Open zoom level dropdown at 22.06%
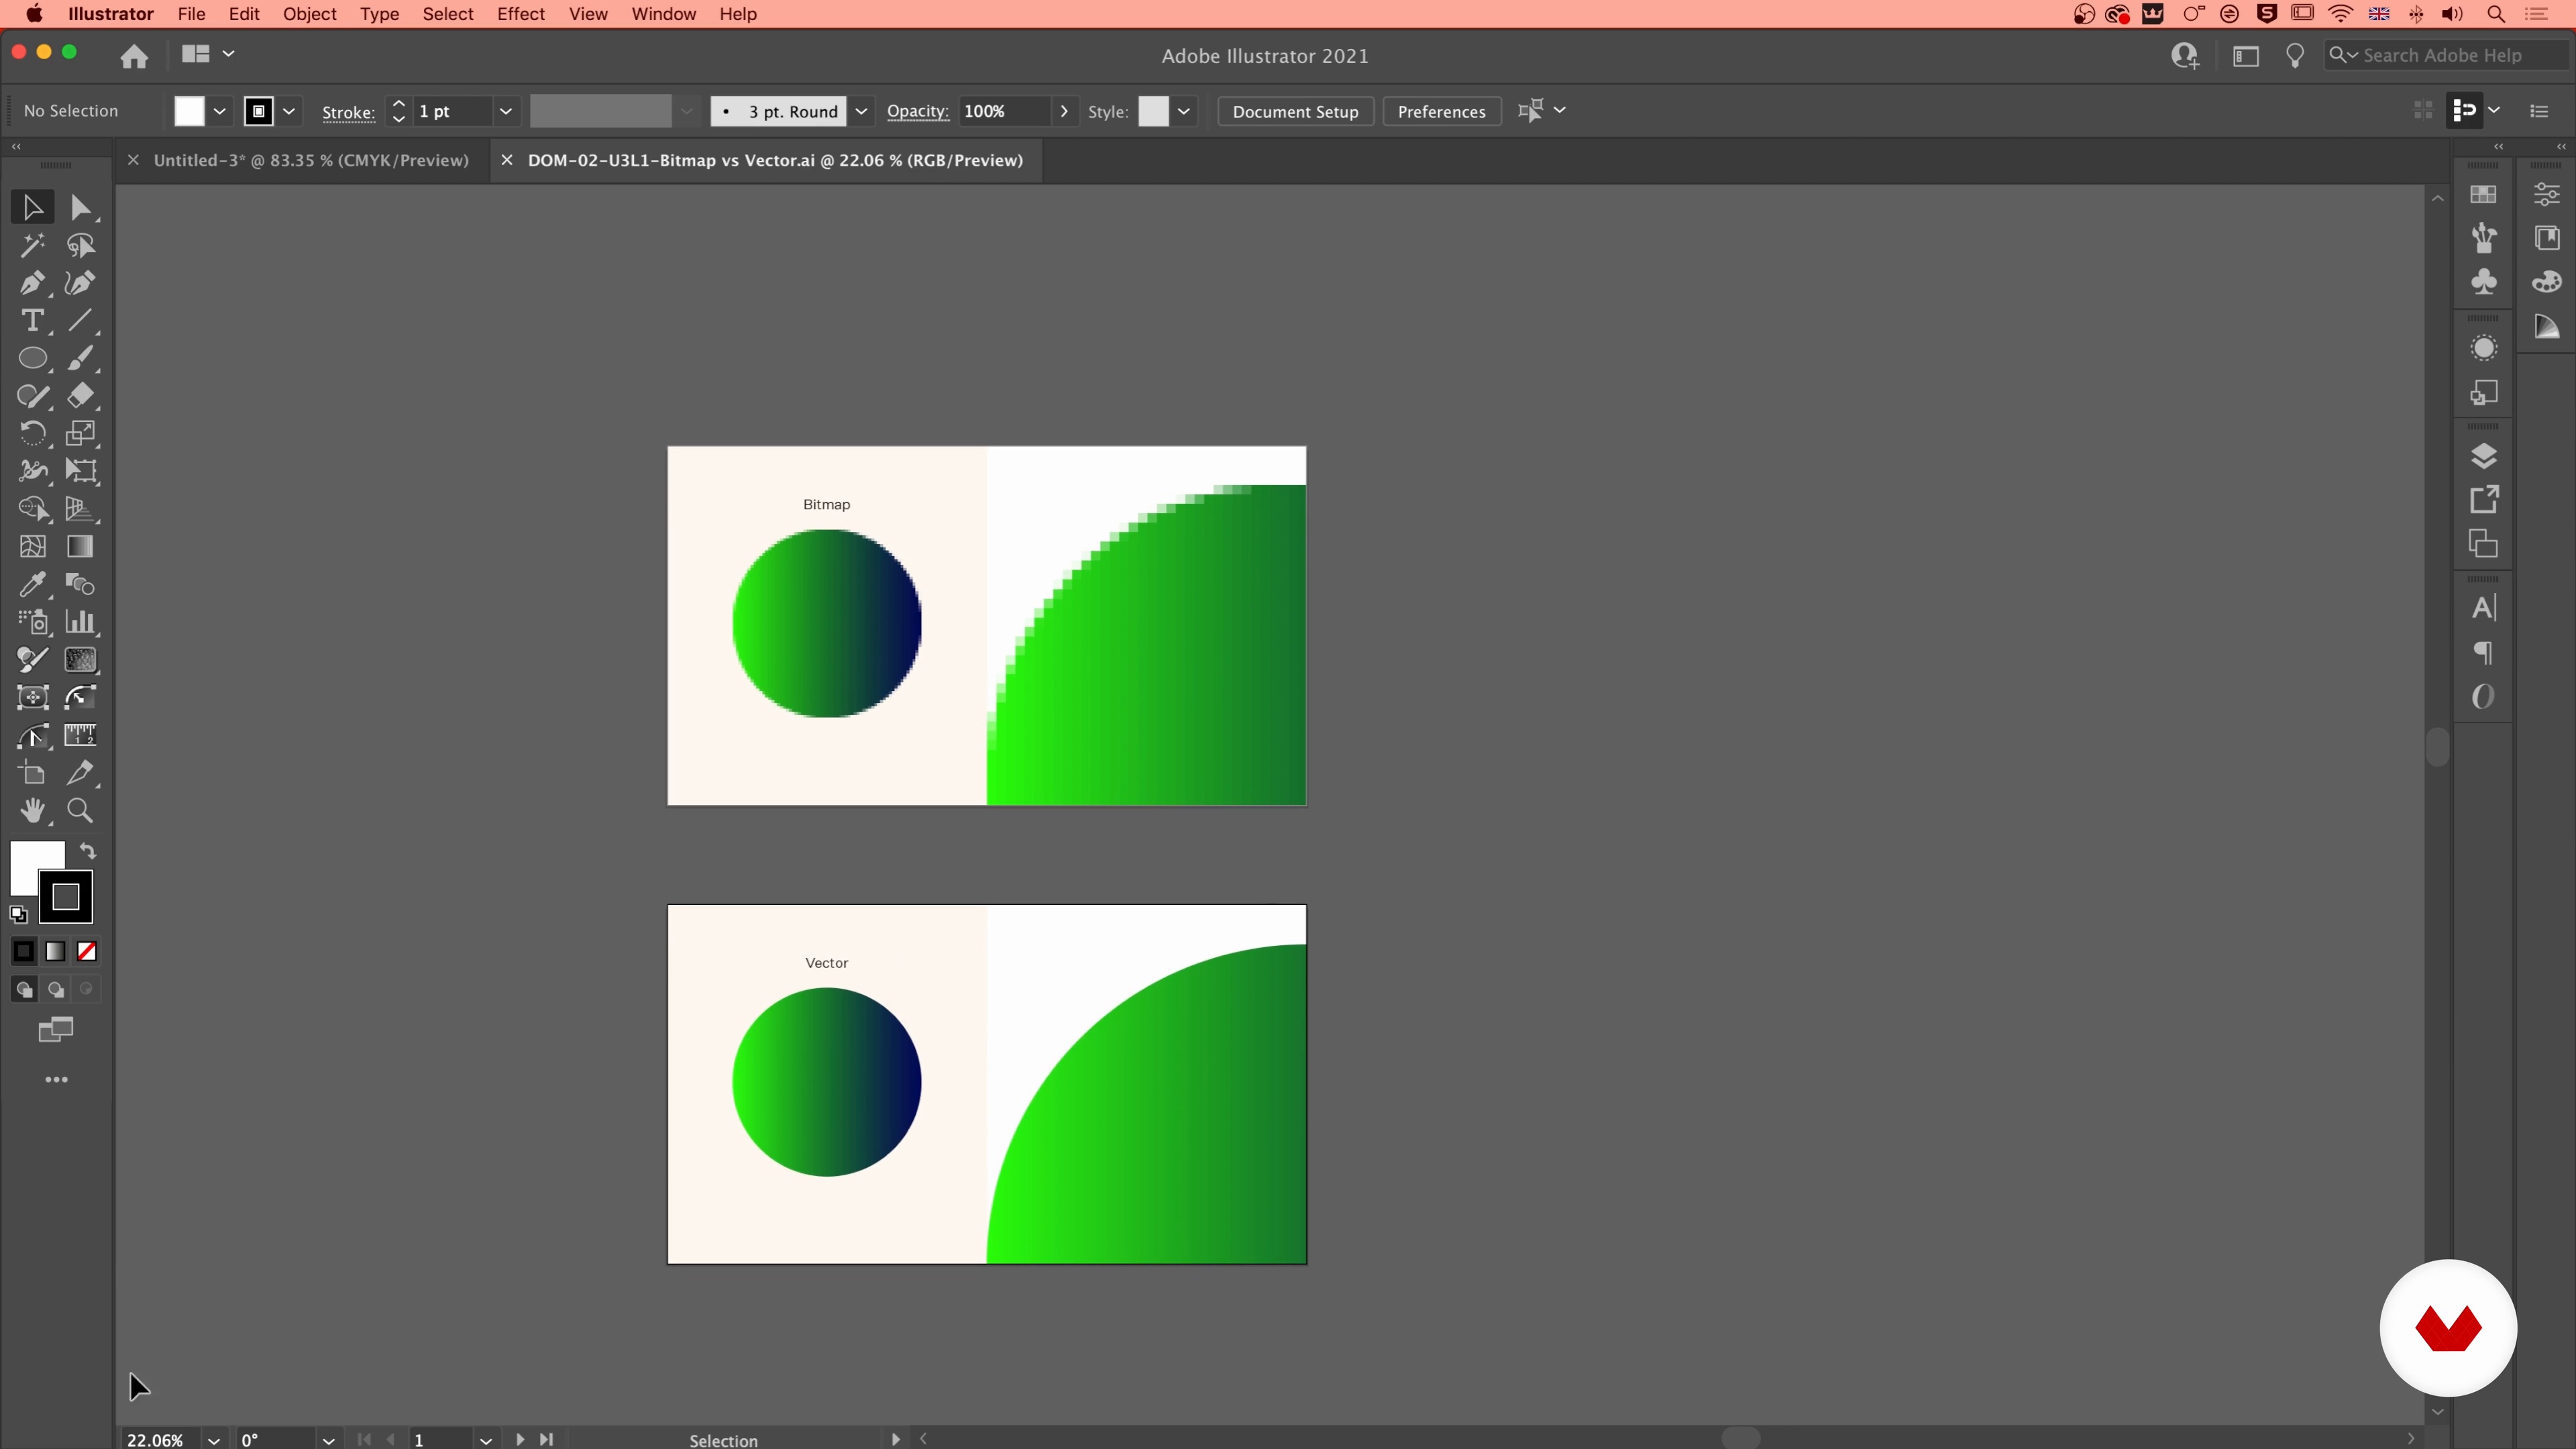2576x1449 pixels. [x=213, y=1440]
